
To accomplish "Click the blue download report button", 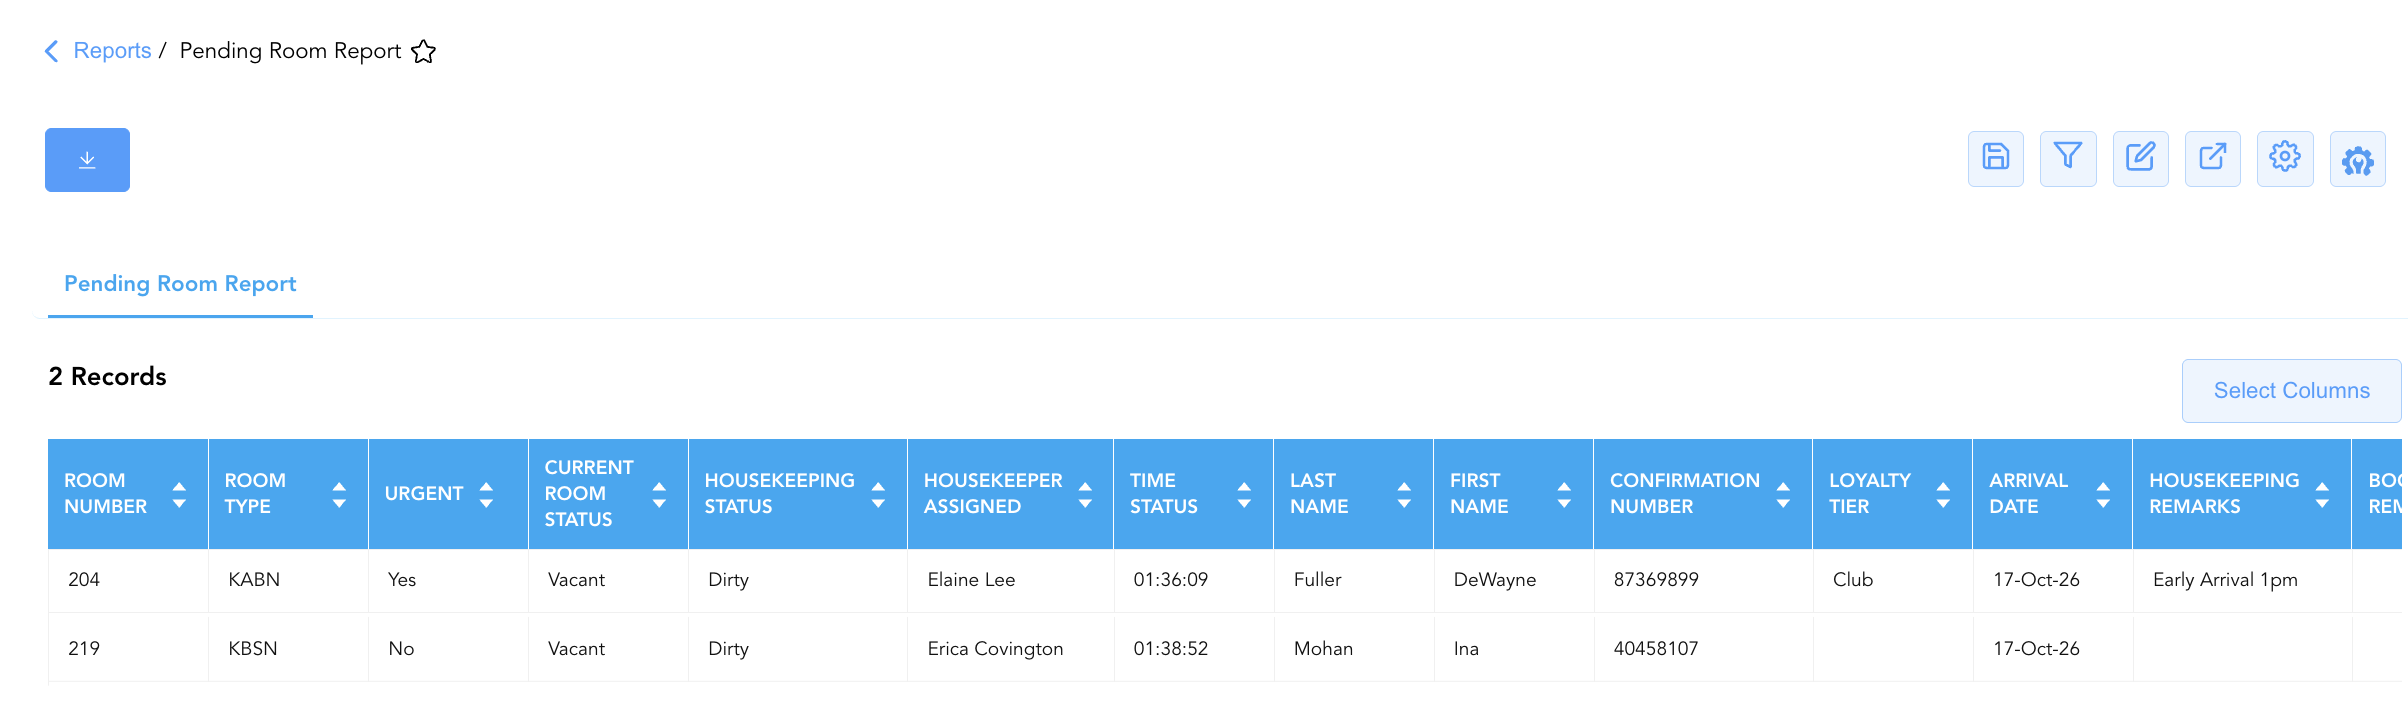I will [x=87, y=160].
